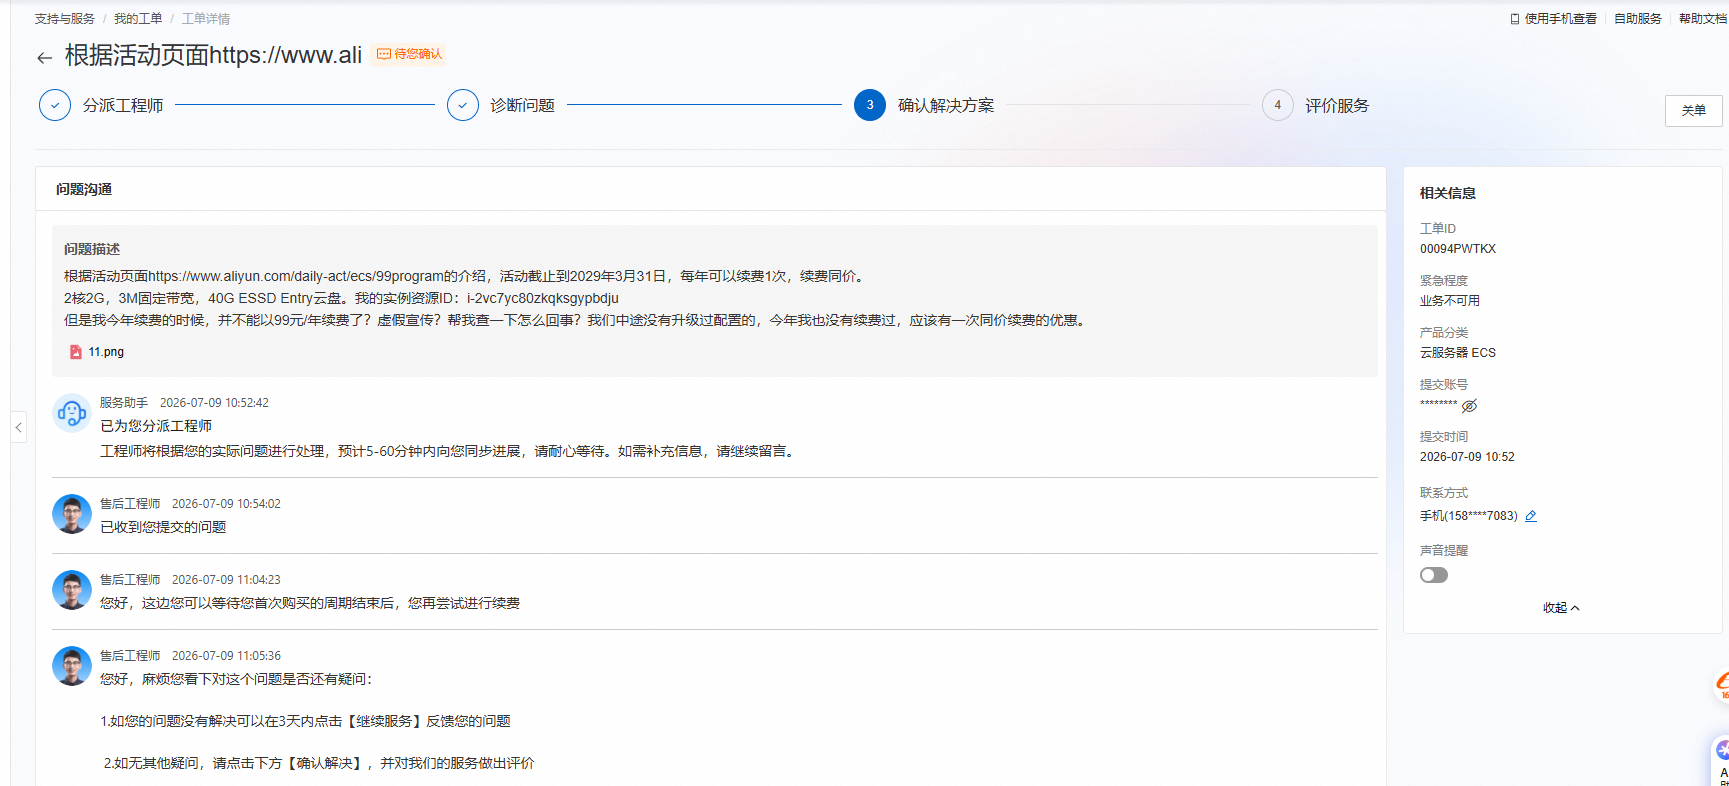Select 确认解决方案 step label
The width and height of the screenshot is (1729, 786).
(x=946, y=105)
